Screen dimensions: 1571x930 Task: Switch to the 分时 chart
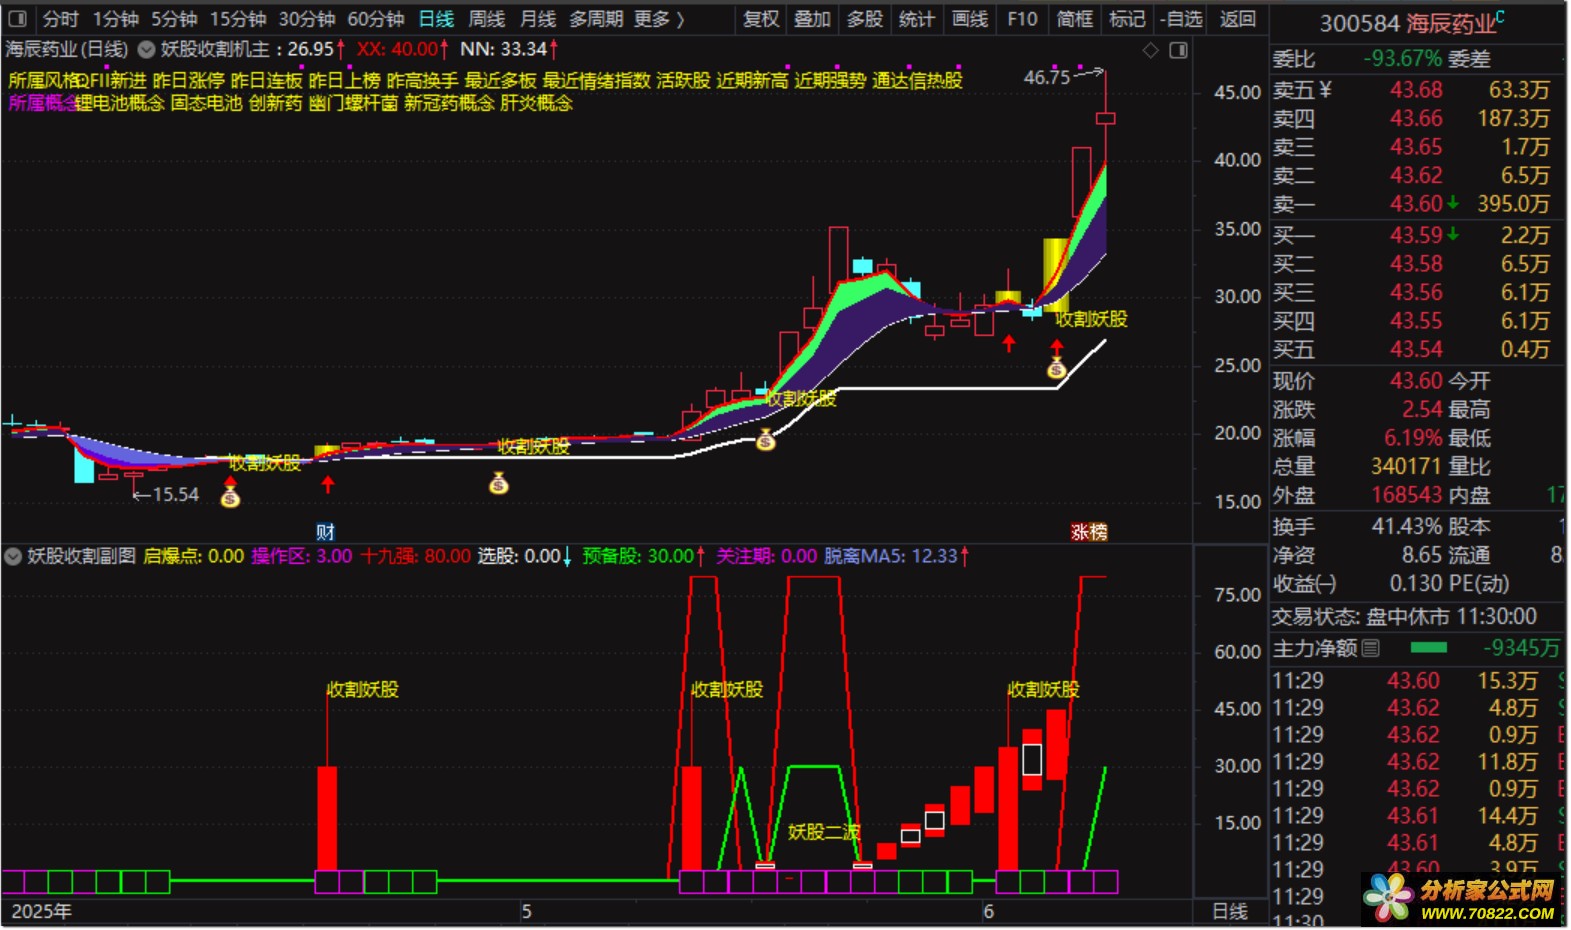[60, 19]
